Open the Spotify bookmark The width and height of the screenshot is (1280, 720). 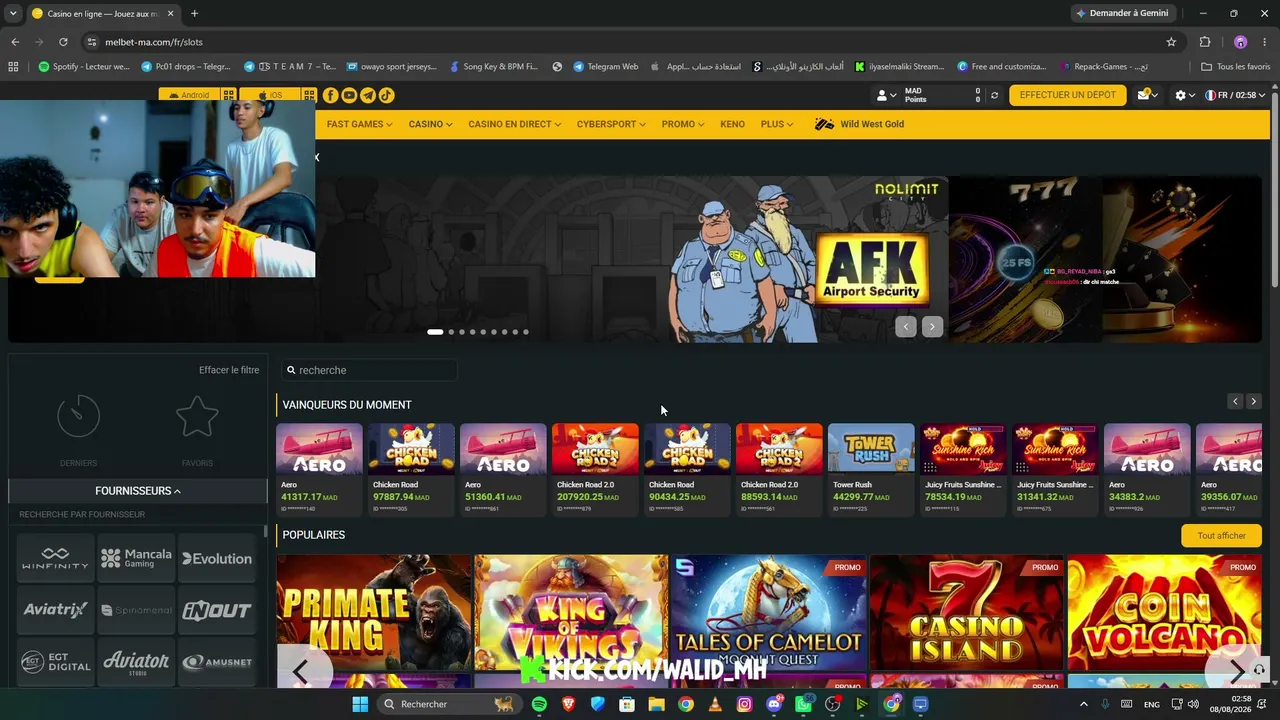tap(84, 67)
